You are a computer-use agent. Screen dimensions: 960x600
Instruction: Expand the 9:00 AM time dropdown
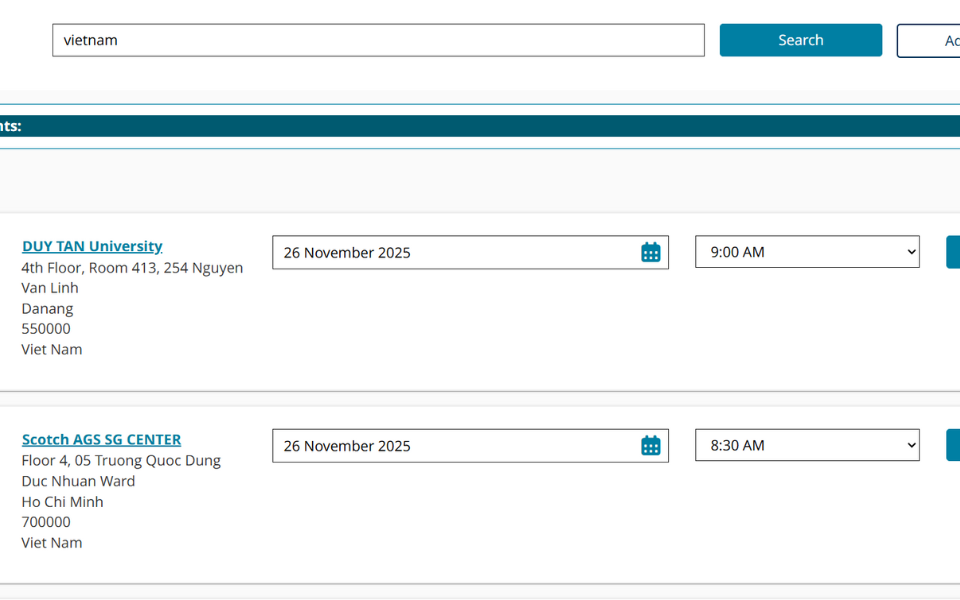[807, 252]
